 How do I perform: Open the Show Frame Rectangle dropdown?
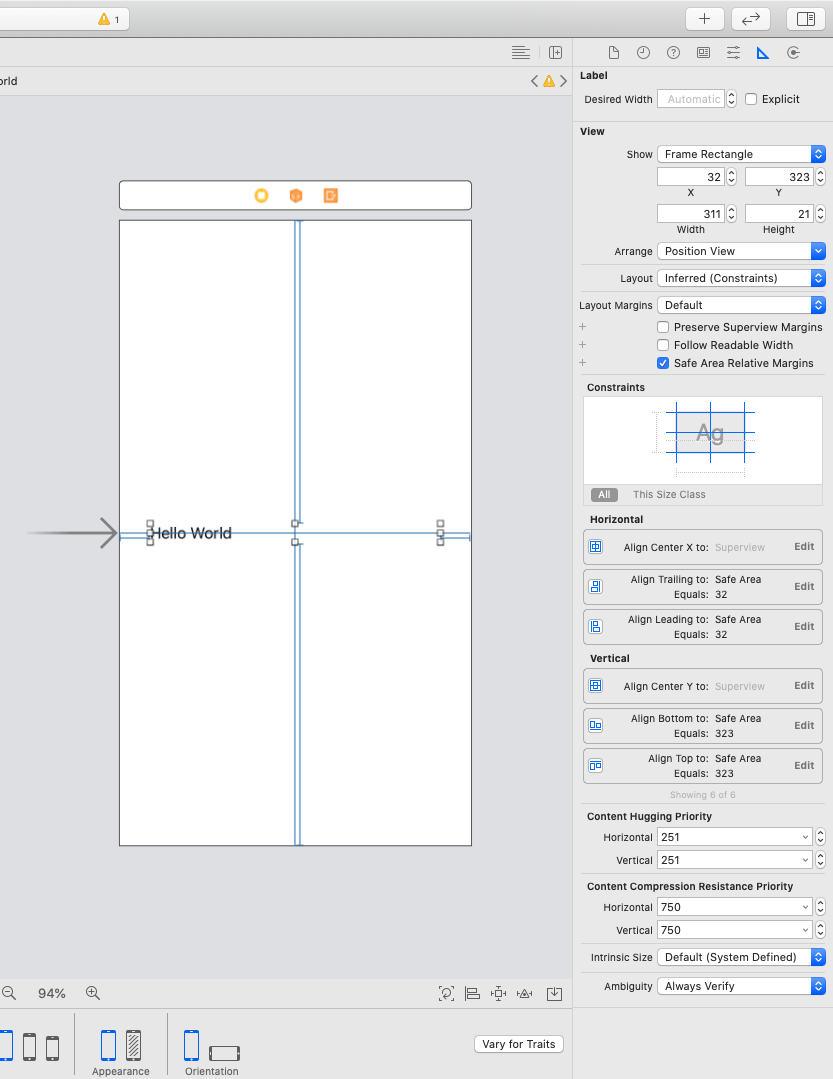[741, 154]
